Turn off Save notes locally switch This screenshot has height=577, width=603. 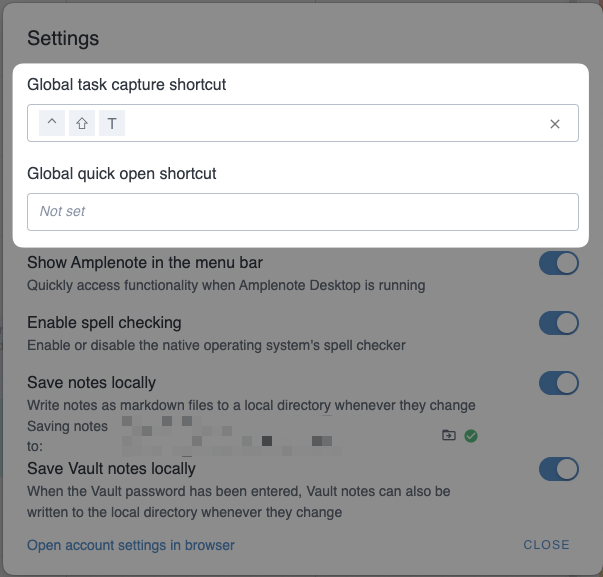point(558,383)
